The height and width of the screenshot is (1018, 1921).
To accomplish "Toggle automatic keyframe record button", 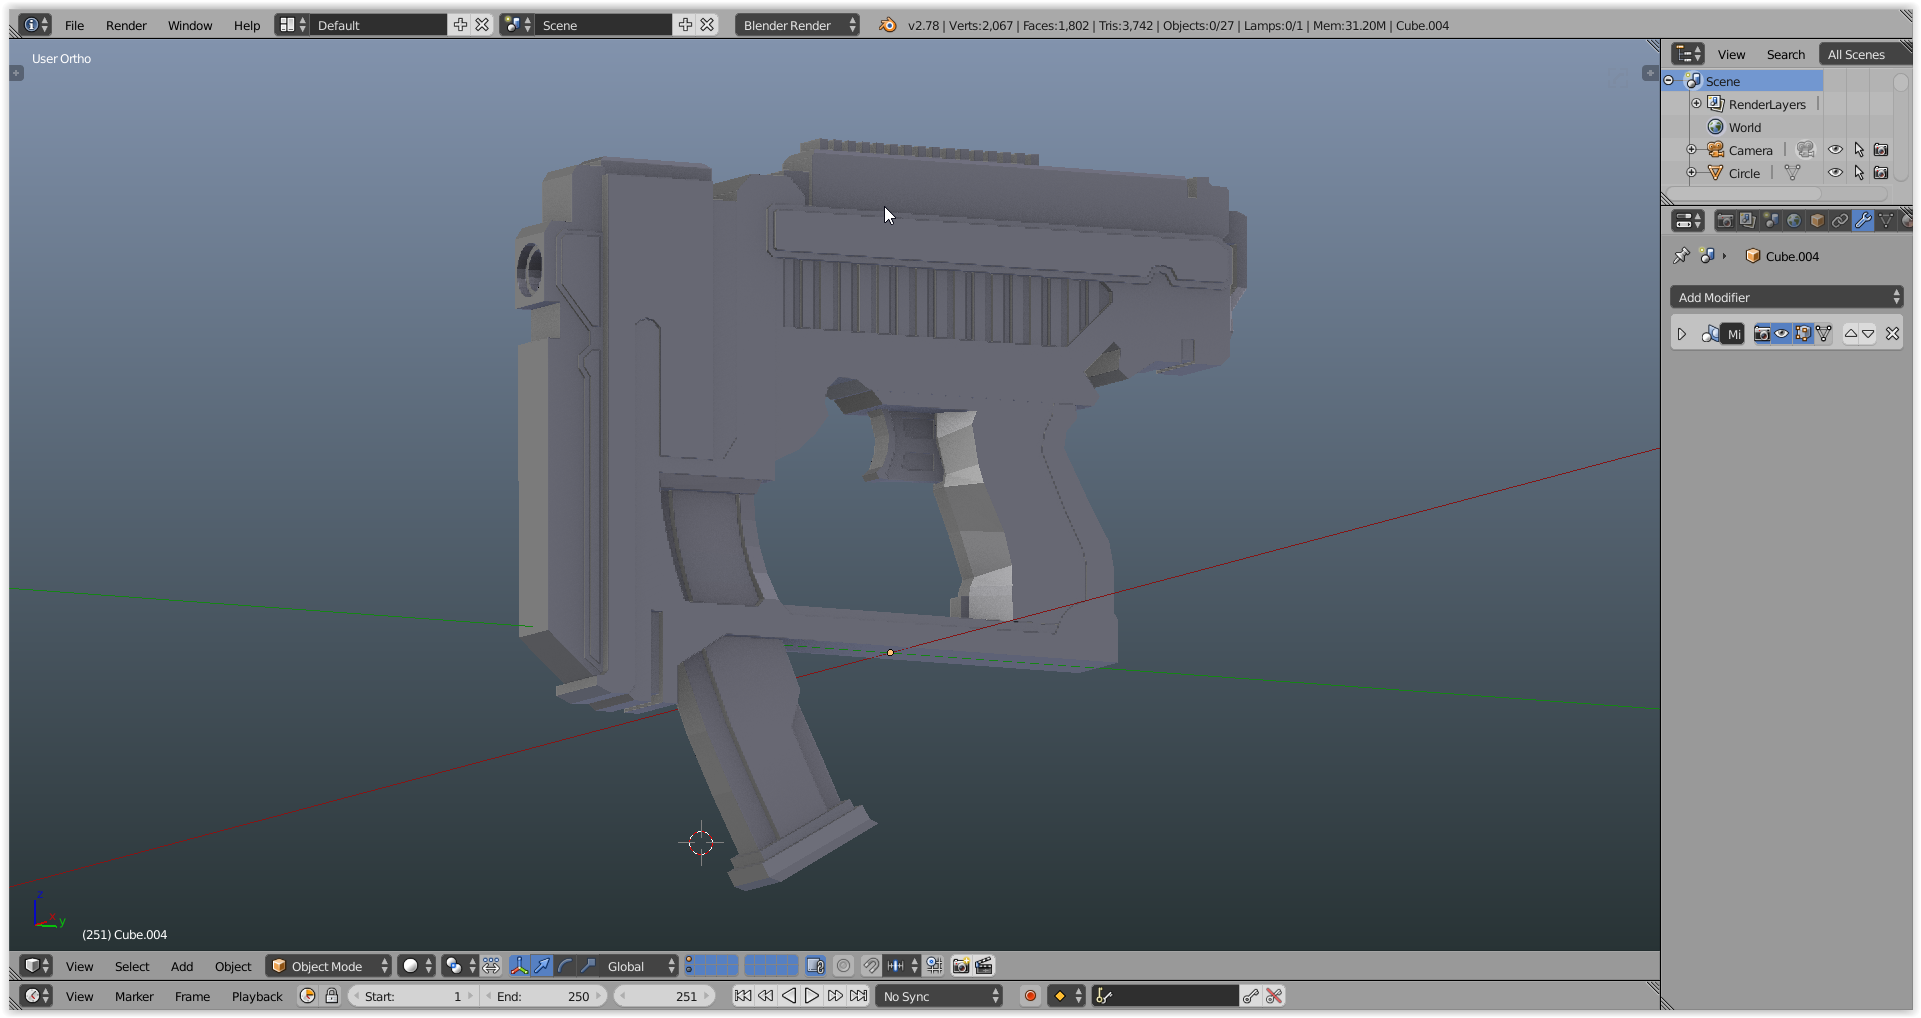I will coord(1030,996).
